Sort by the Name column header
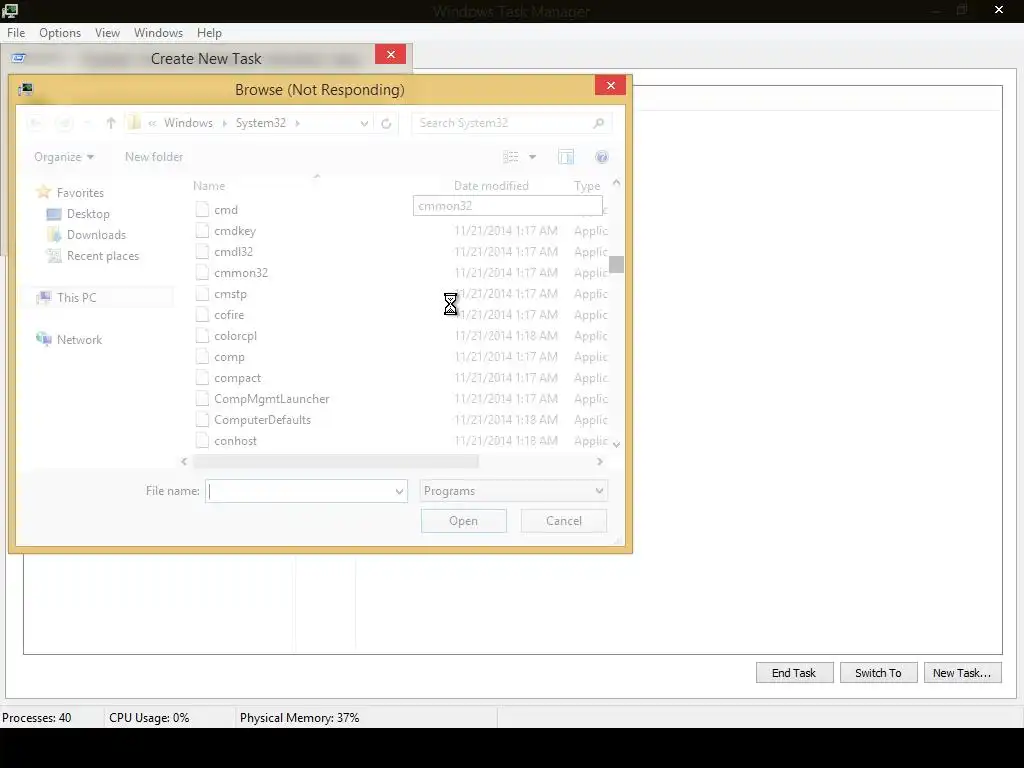Viewport: 1024px width, 768px height. 209,185
